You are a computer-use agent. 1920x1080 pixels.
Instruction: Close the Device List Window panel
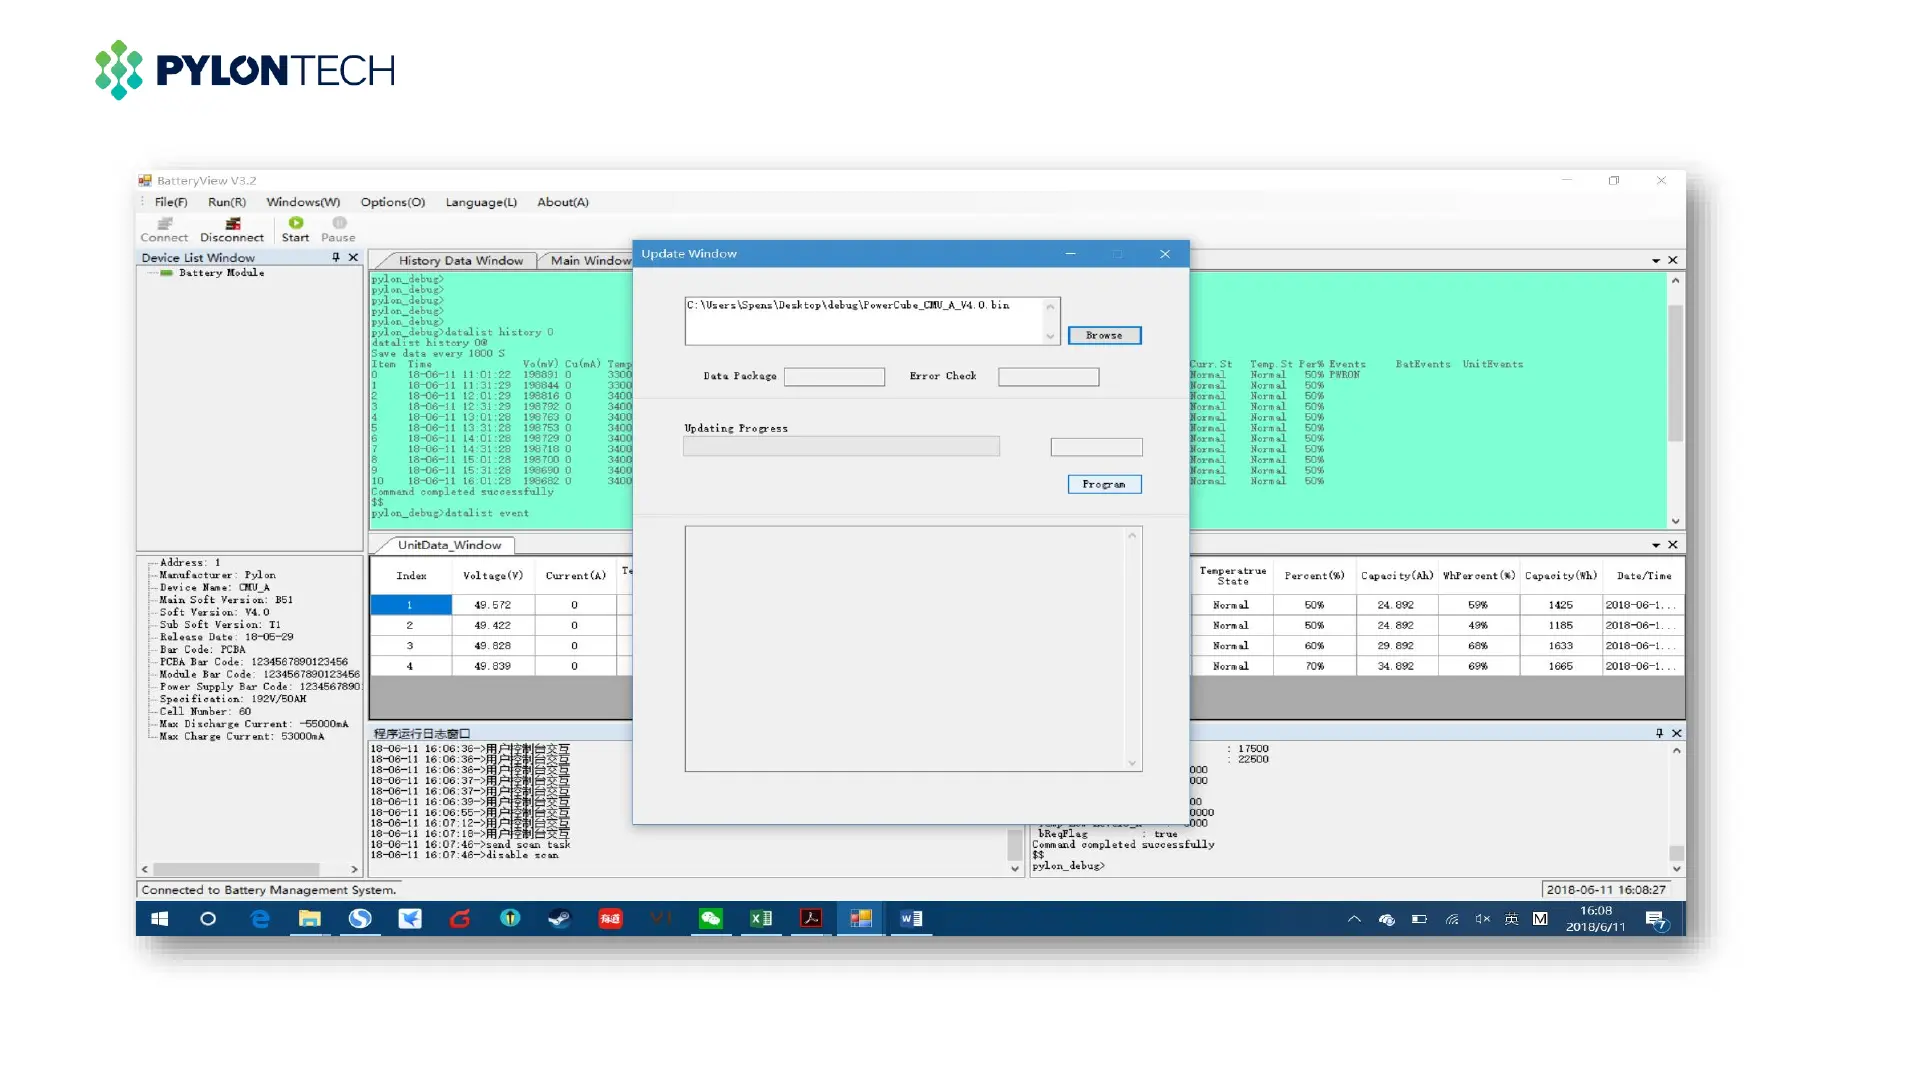coord(353,257)
